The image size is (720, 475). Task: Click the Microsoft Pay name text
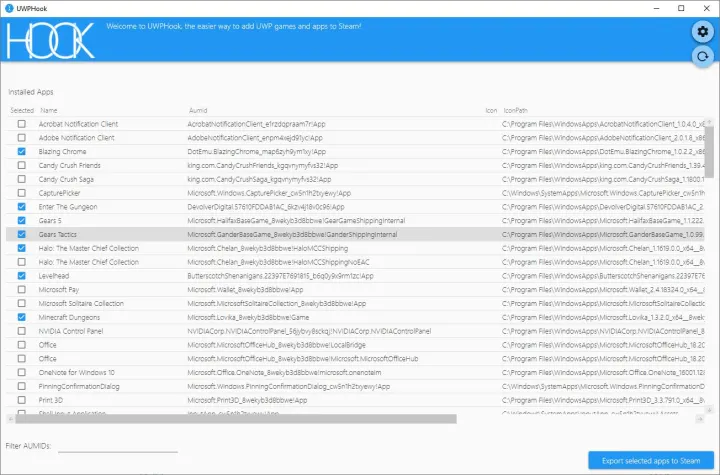pyautogui.click(x=59, y=289)
